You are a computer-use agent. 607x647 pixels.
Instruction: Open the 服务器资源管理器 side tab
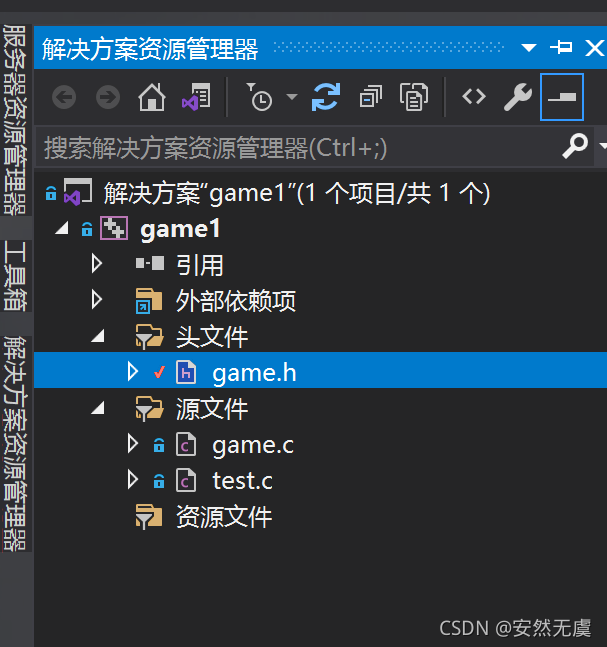(x=15, y=119)
